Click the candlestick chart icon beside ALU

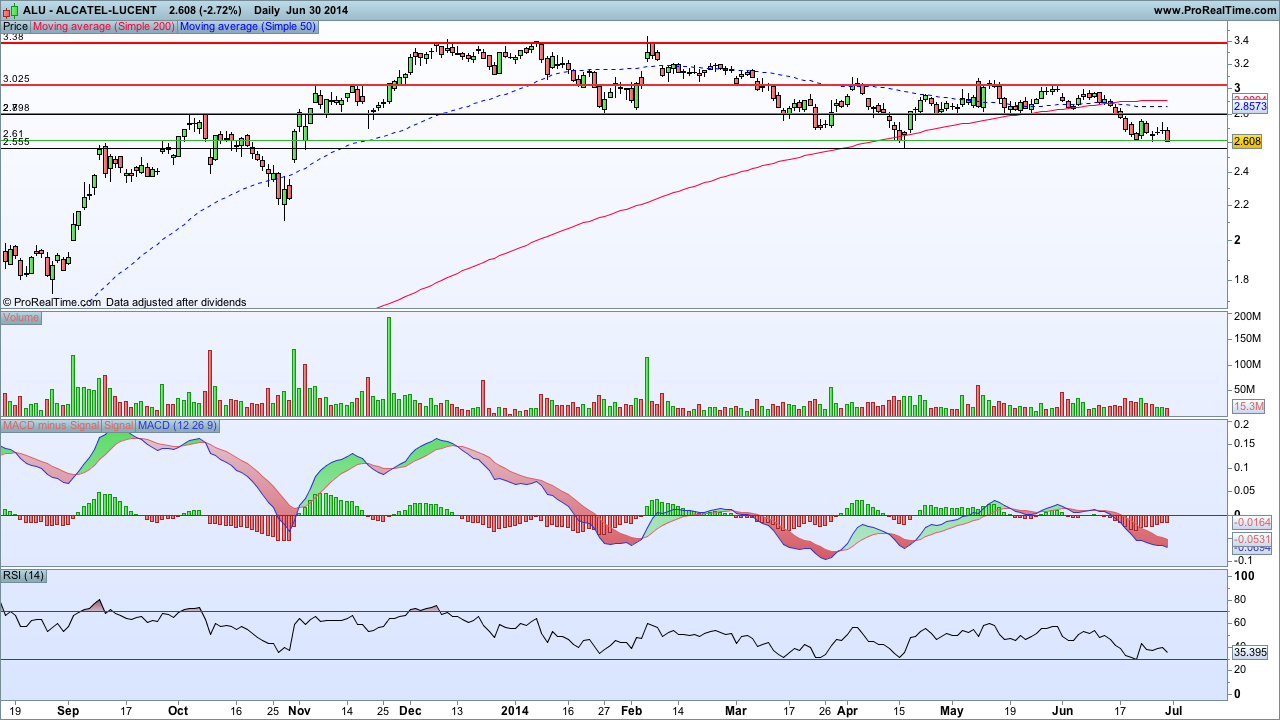pyautogui.click(x=8, y=9)
